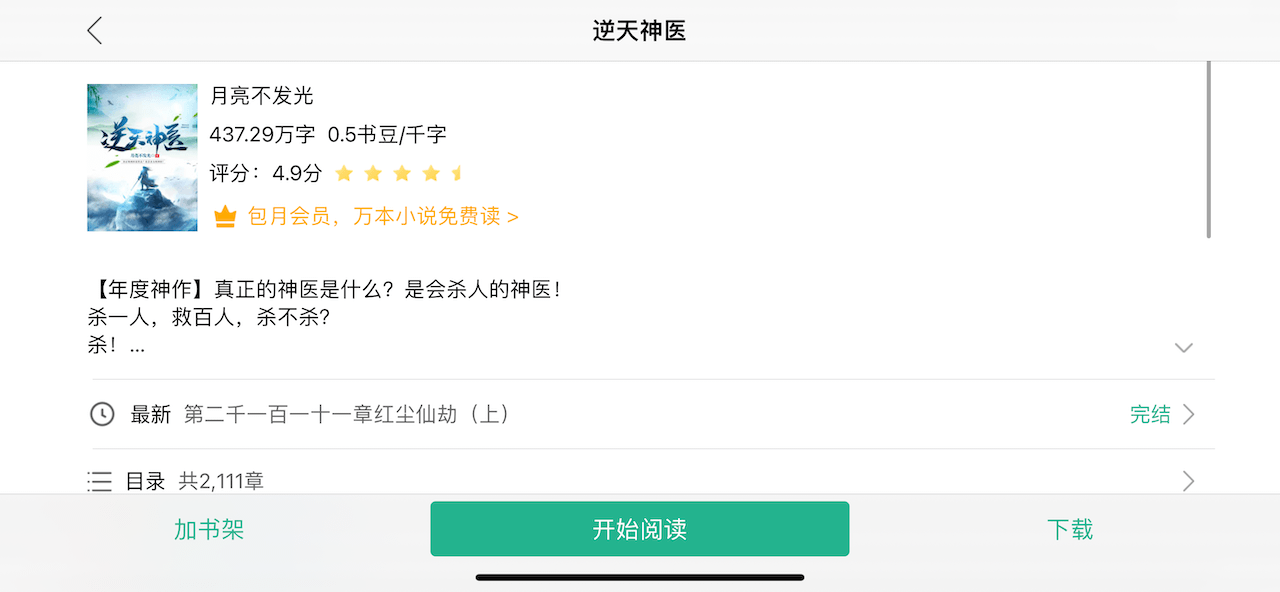This screenshot has width=1280, height=592.
Task: Tap the third rating star
Action: click(402, 174)
